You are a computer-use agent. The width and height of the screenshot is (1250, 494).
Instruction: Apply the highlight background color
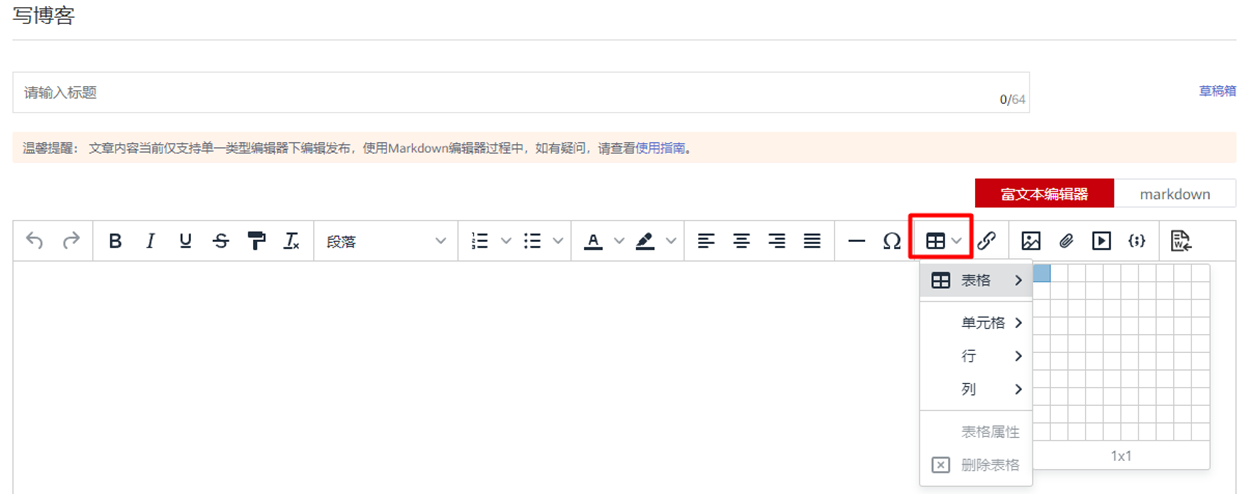(x=645, y=241)
